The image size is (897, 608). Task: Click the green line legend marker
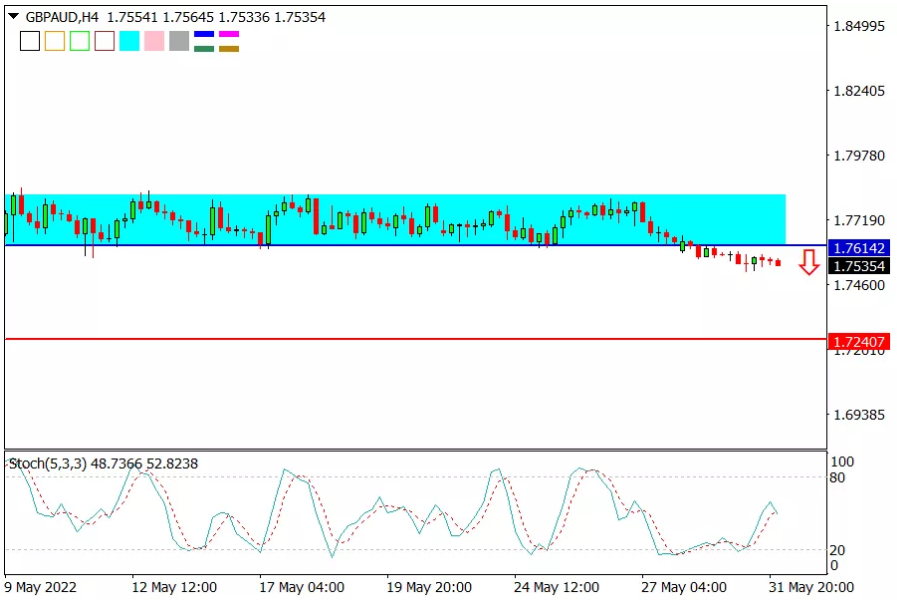point(204,49)
